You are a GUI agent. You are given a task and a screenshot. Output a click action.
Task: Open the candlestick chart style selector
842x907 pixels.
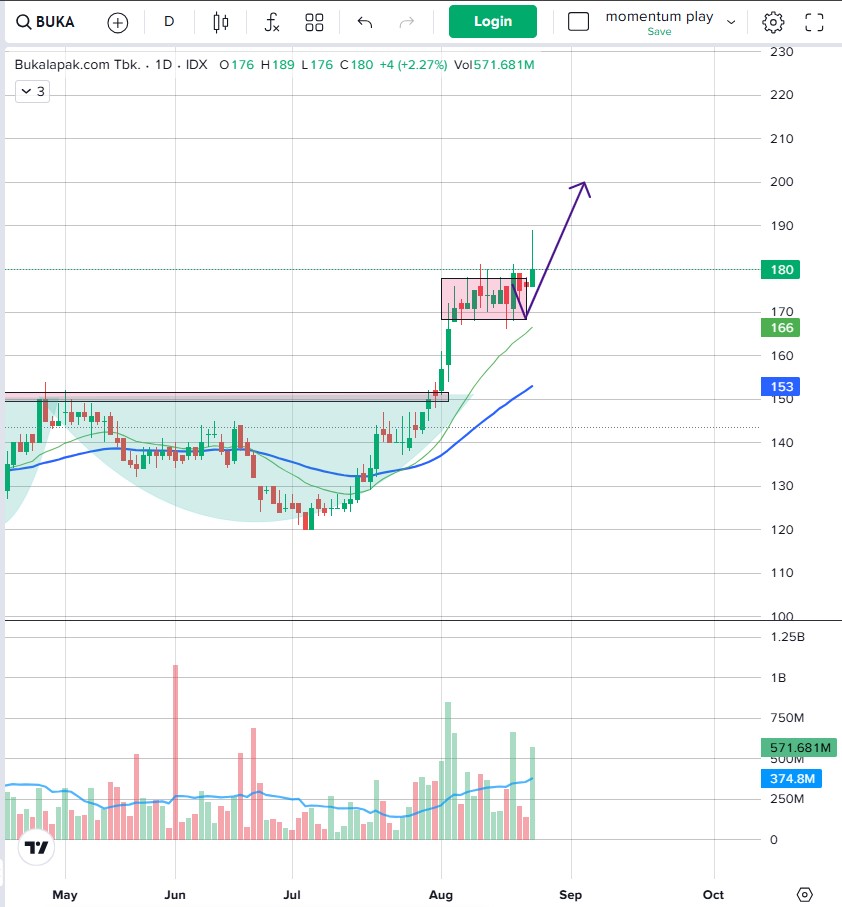(220, 23)
